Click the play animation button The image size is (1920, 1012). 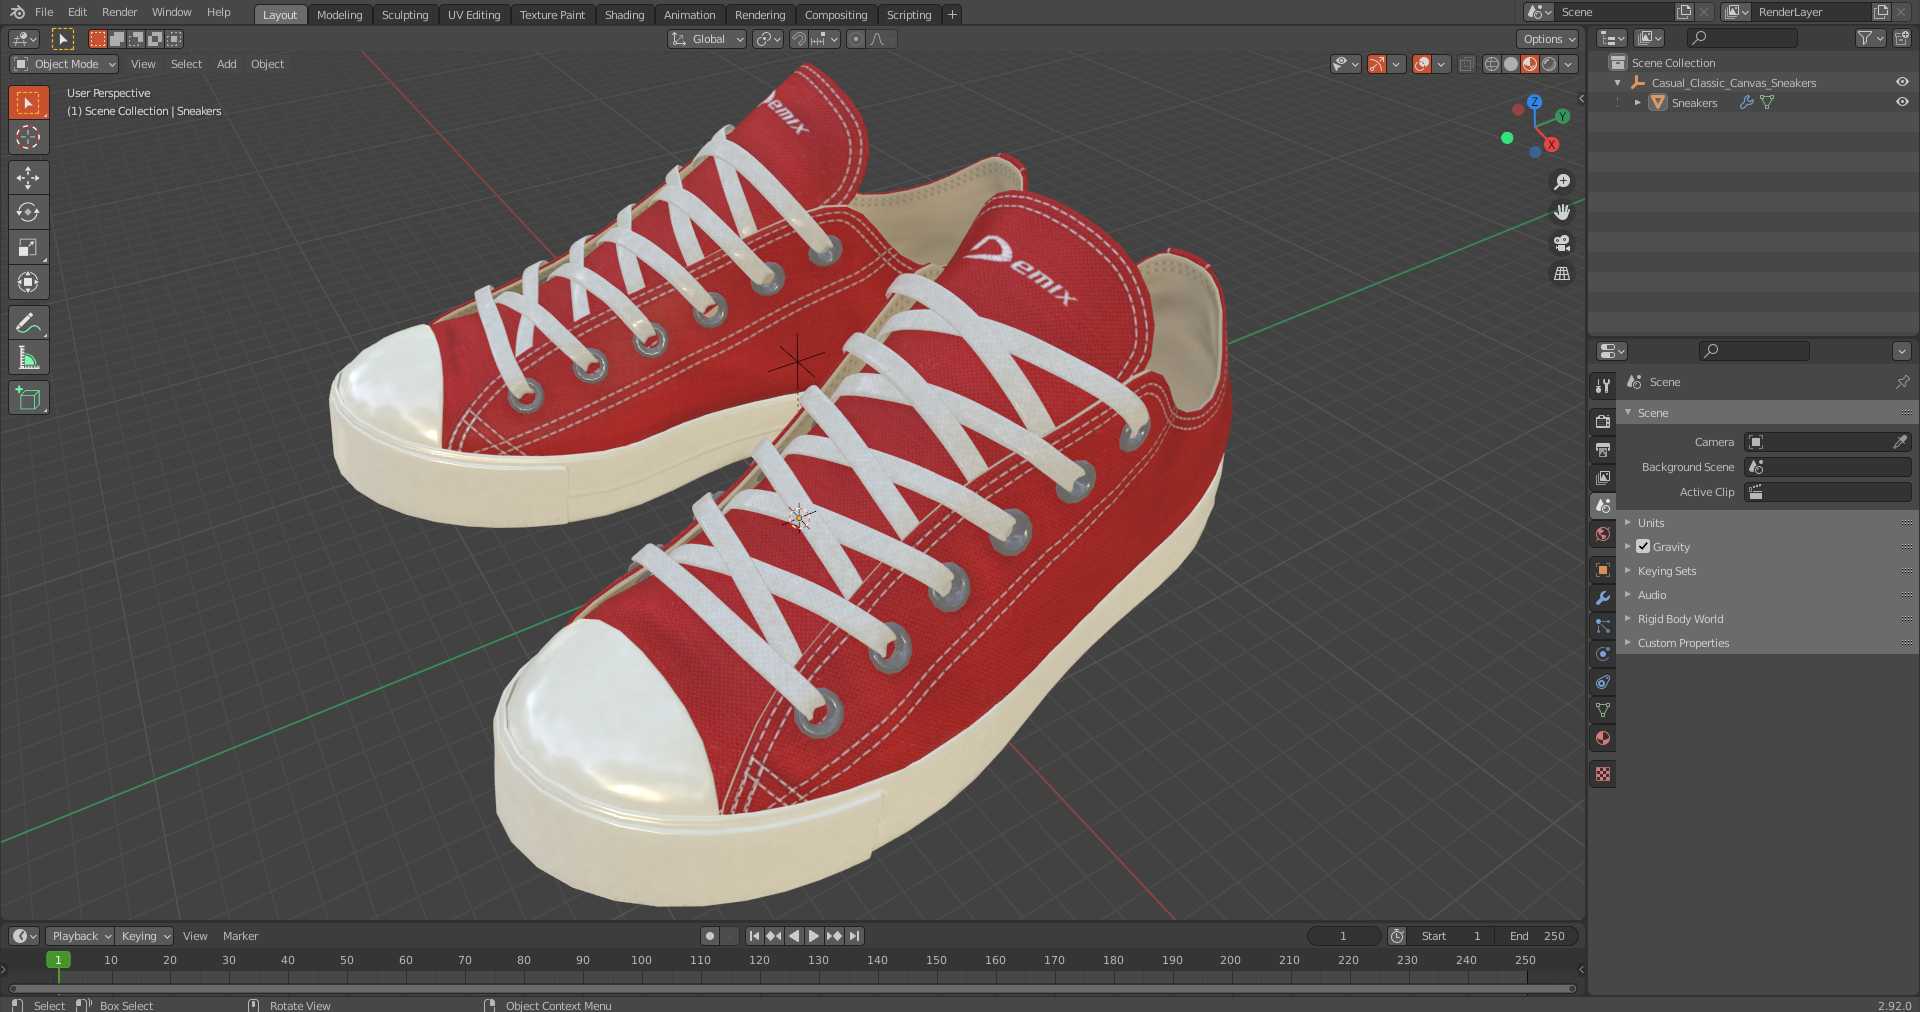click(814, 936)
